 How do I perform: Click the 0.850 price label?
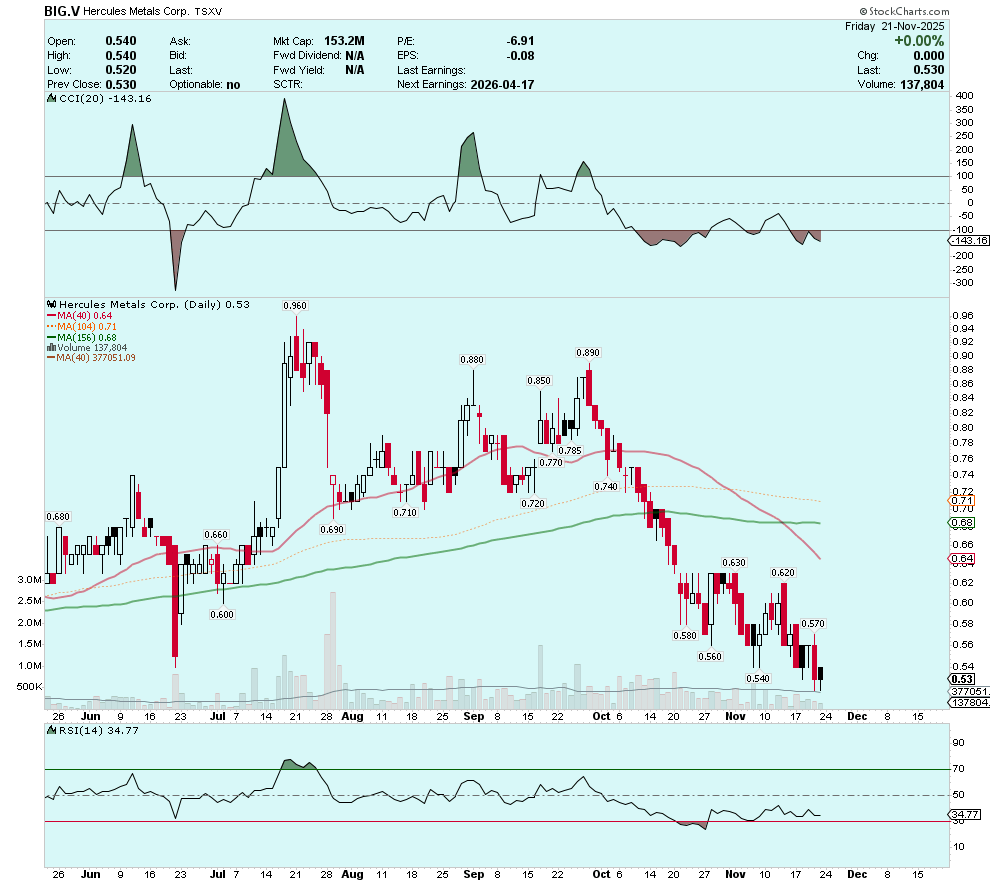tap(539, 381)
